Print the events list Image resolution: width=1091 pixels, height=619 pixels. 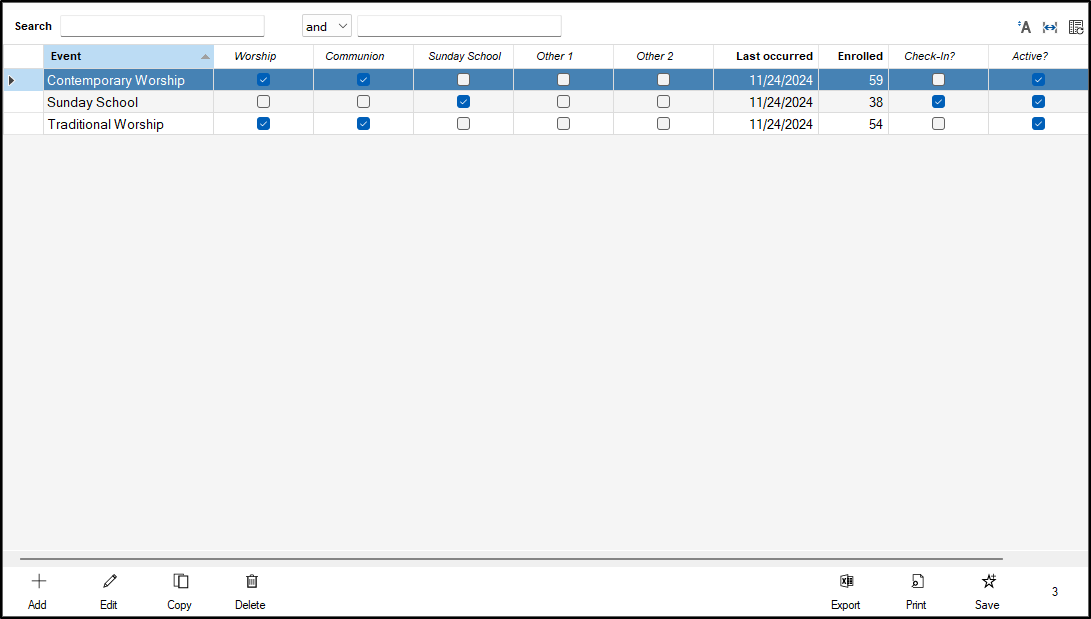(x=916, y=582)
